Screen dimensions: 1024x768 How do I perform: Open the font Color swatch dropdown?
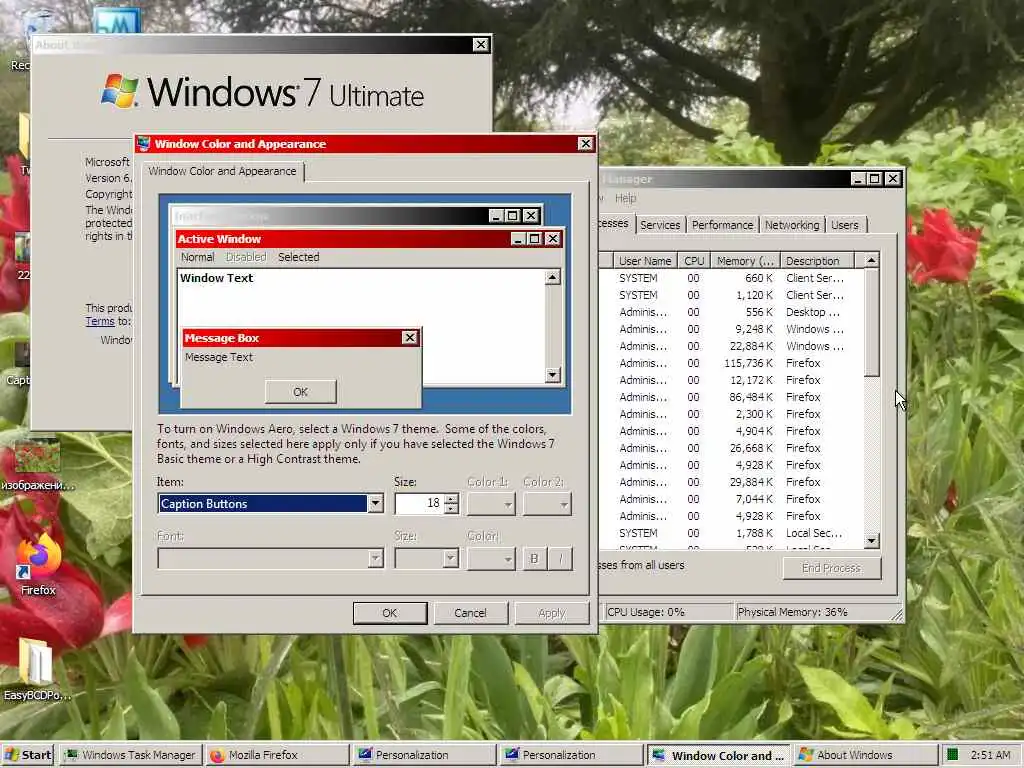pos(491,558)
